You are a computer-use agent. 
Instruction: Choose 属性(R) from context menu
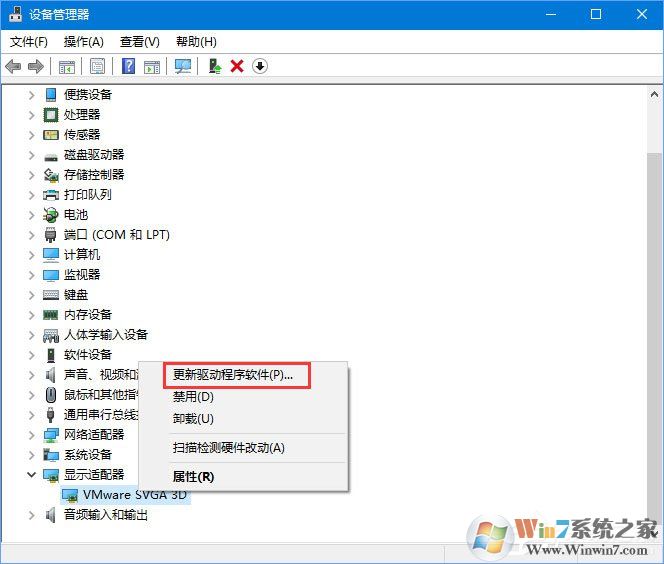point(244,477)
